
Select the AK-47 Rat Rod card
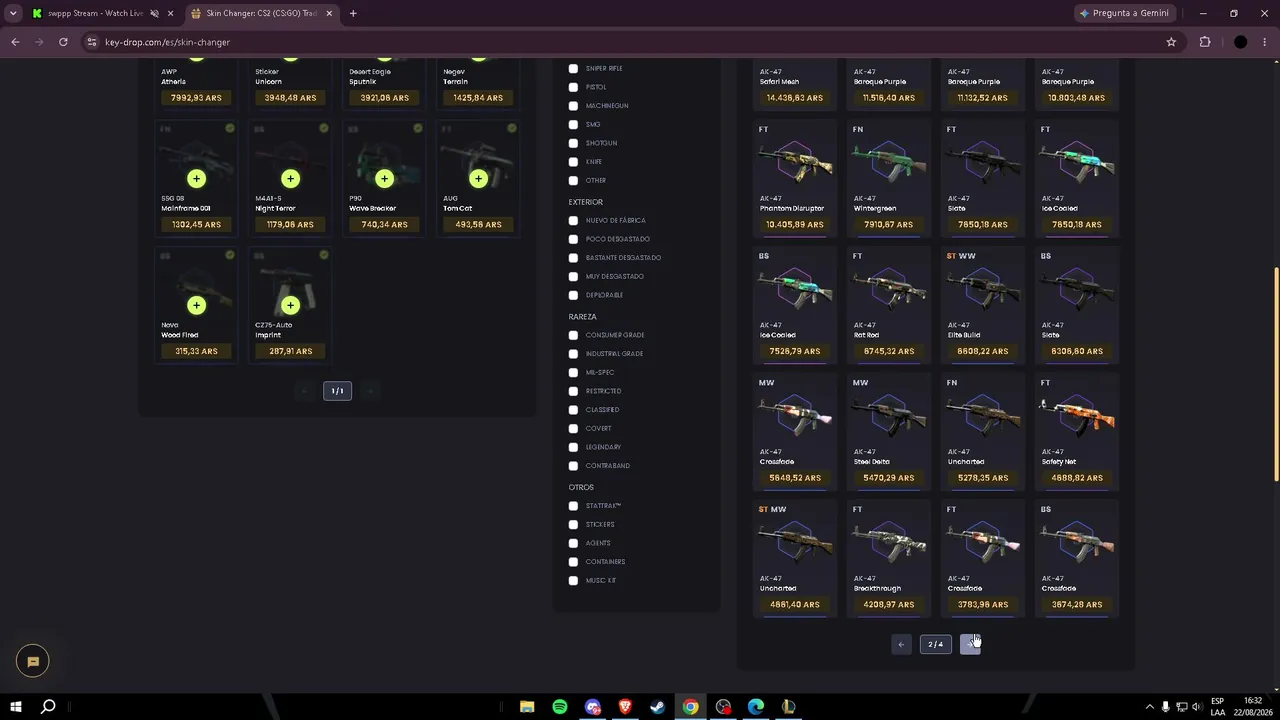coord(888,305)
